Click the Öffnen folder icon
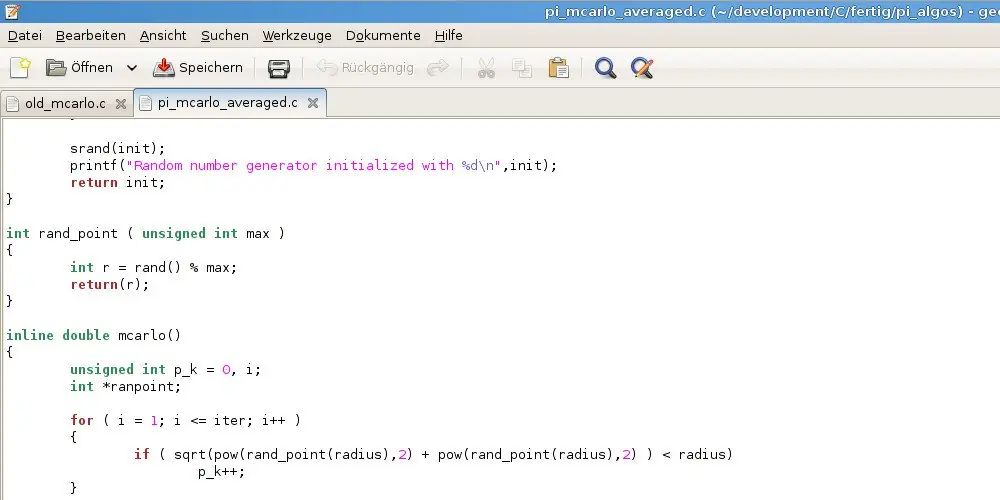 [x=56, y=68]
